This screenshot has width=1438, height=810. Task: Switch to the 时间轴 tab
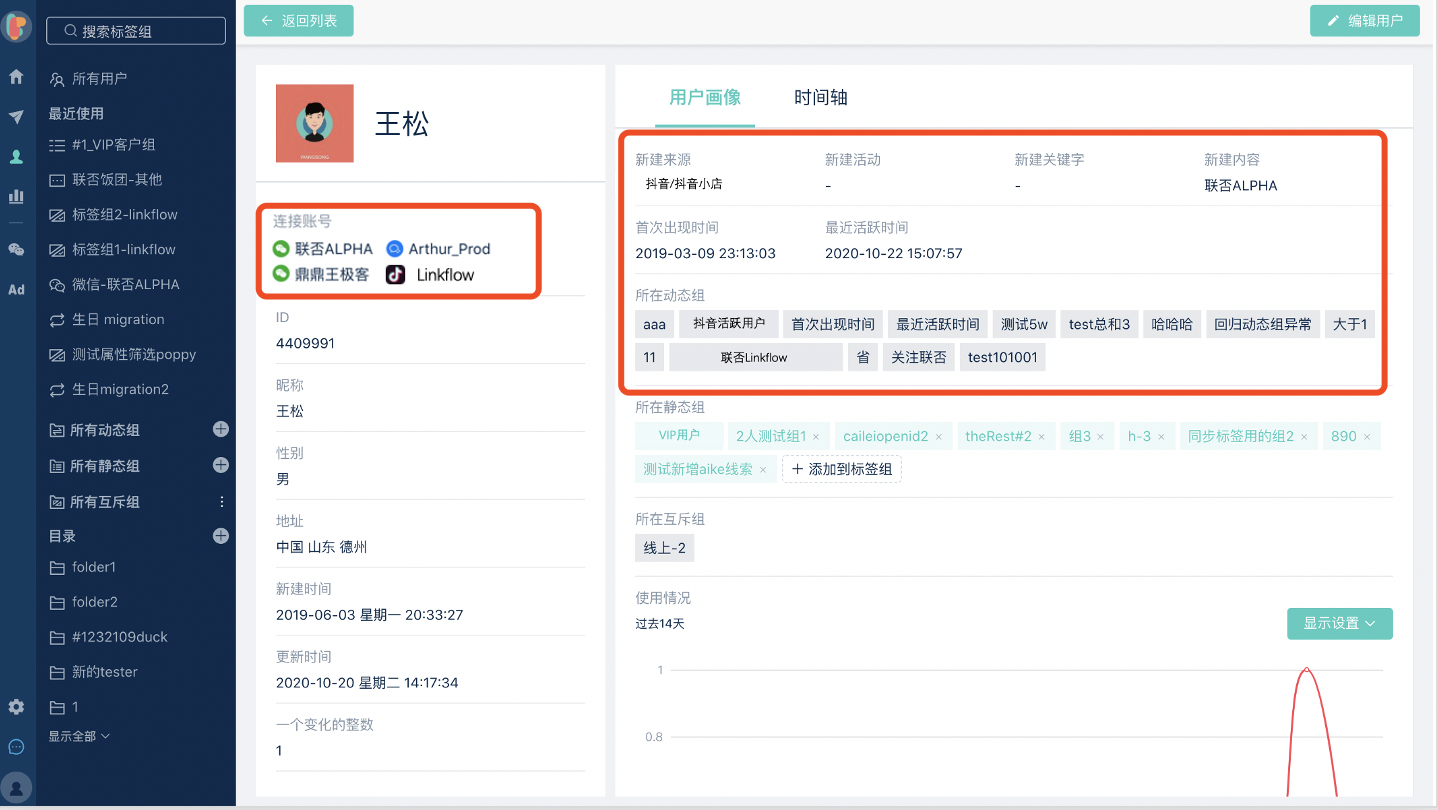click(819, 98)
